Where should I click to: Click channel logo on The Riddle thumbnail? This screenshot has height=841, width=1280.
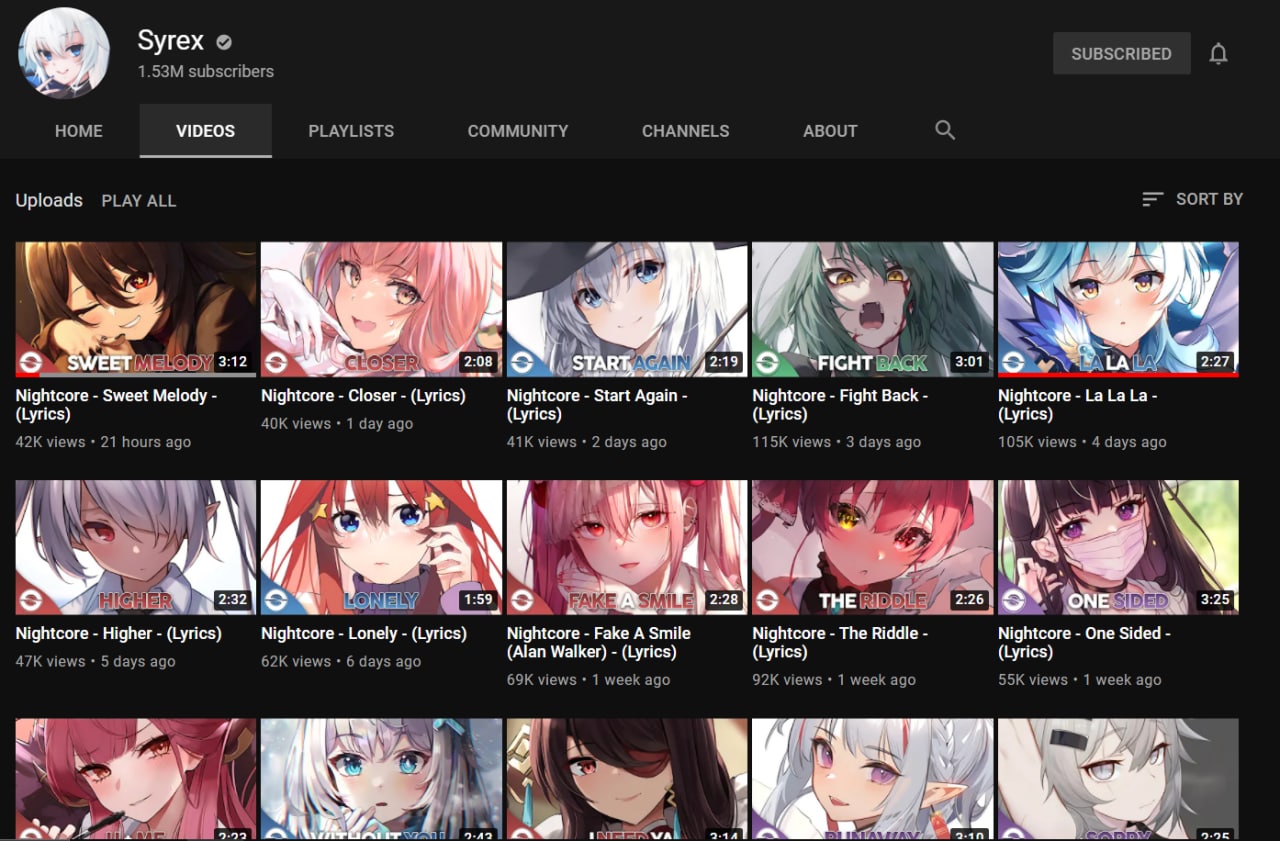point(768,600)
